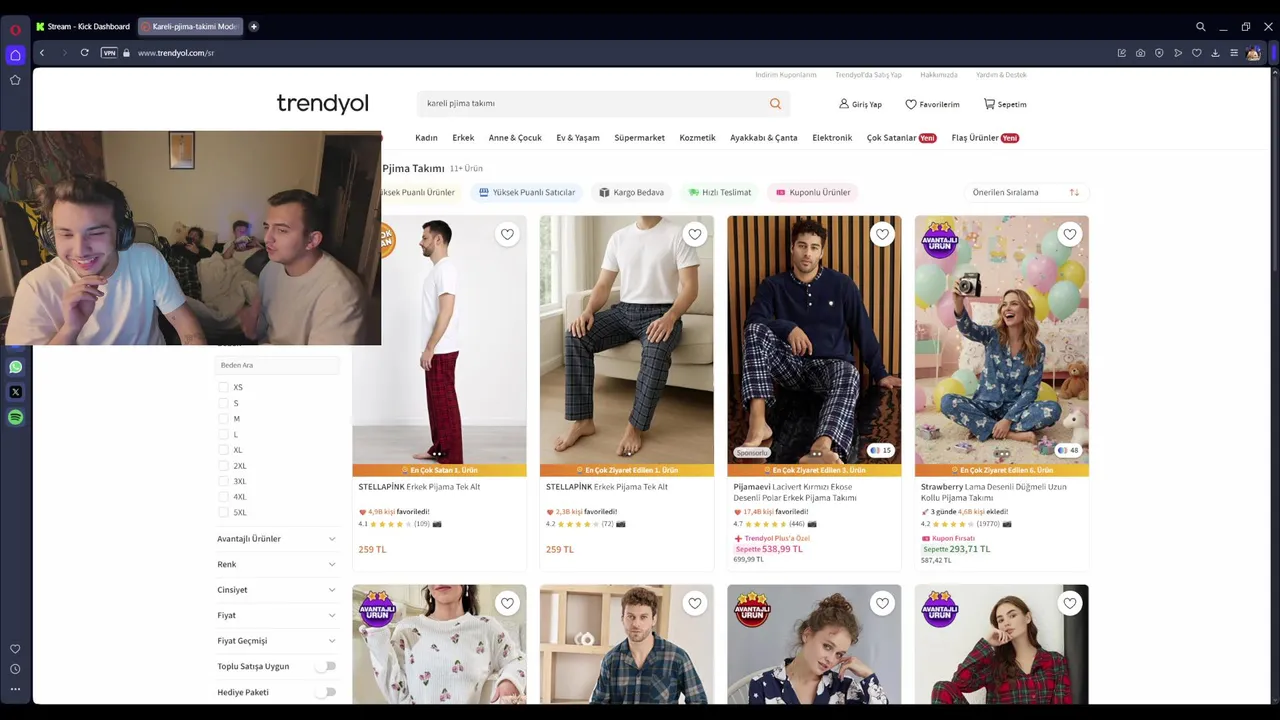The width and height of the screenshot is (1280, 720).
Task: Click color variants badge showing 48
Action: point(1068,450)
